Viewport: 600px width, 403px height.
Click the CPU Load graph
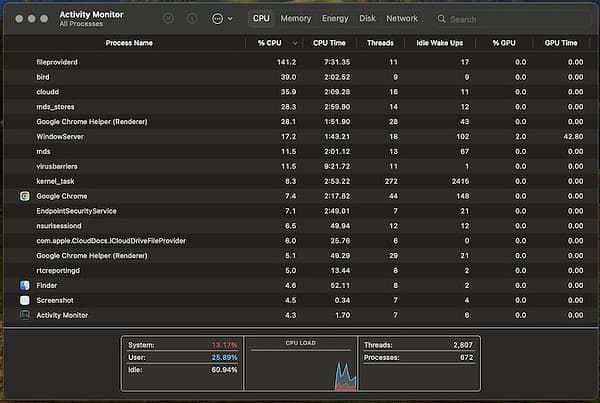point(301,369)
